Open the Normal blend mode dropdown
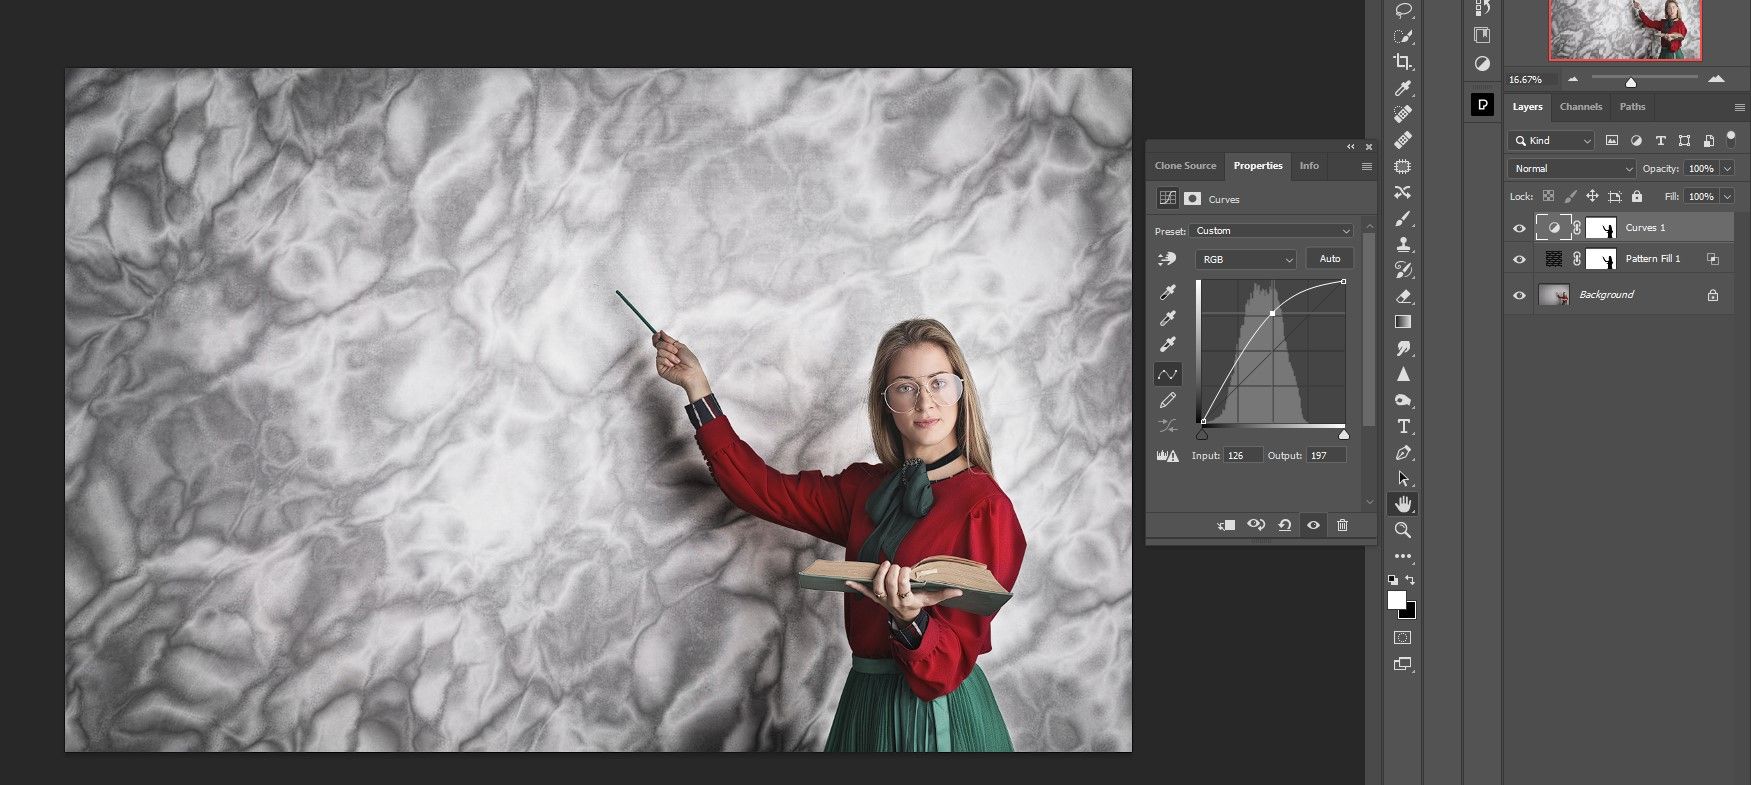This screenshot has width=1751, height=785. click(x=1570, y=169)
